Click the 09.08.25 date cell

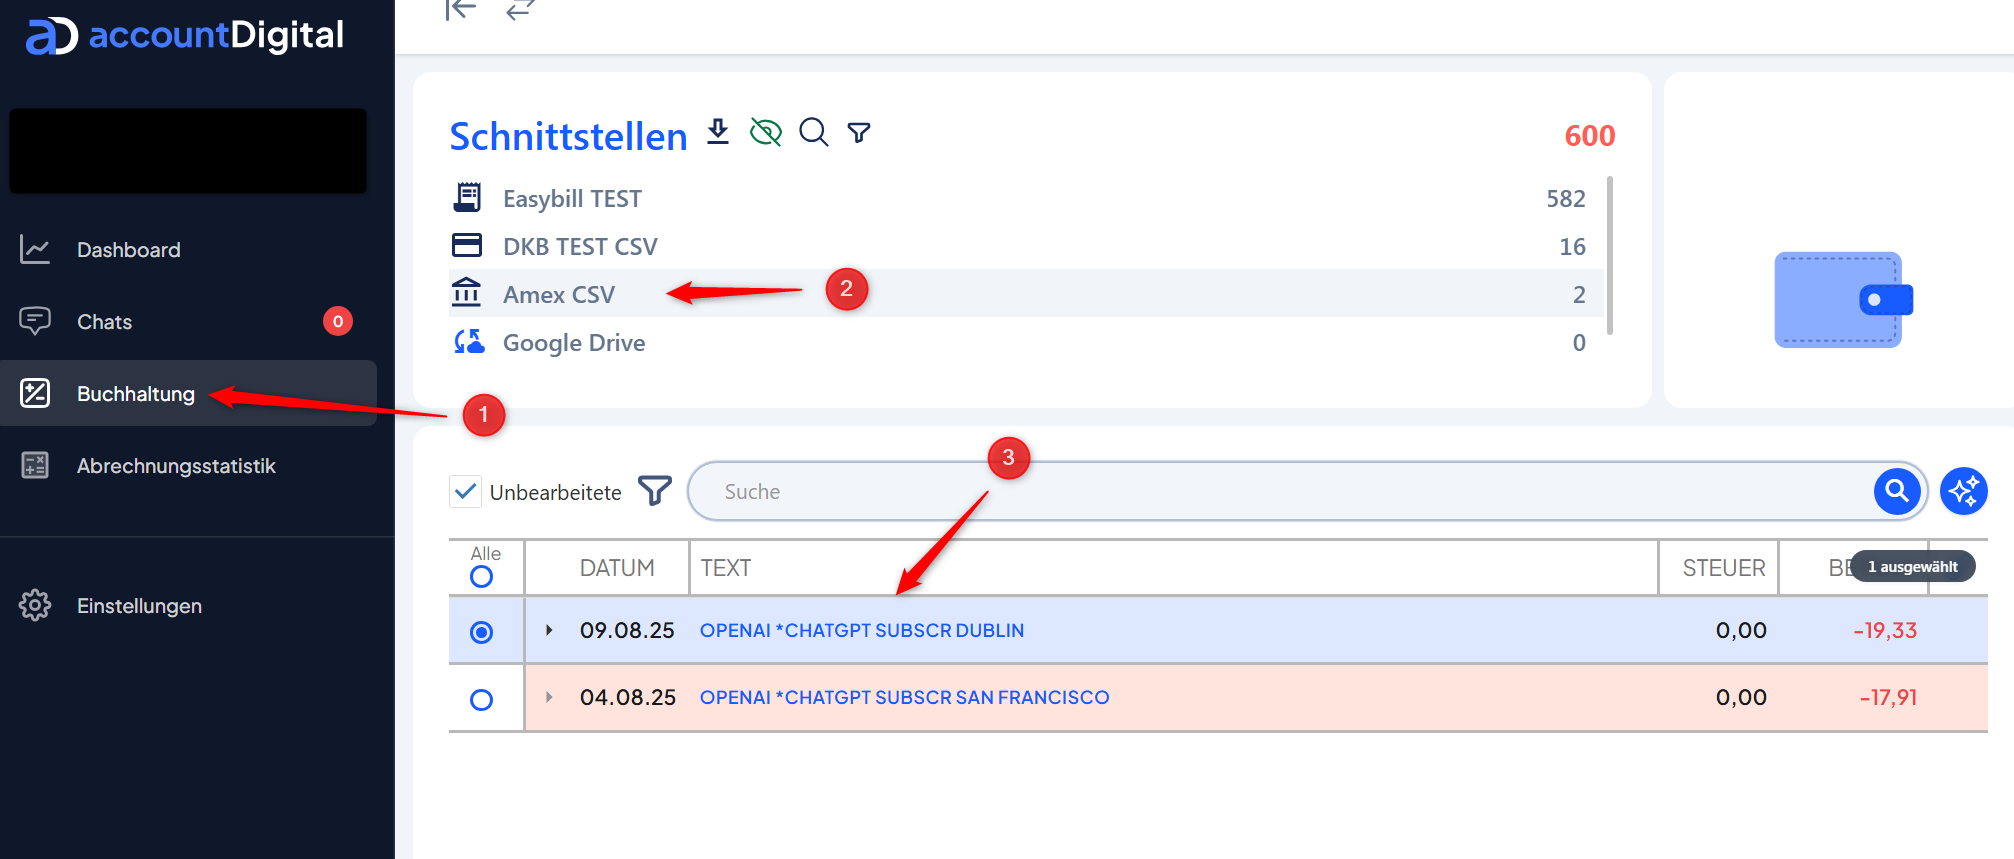point(627,630)
